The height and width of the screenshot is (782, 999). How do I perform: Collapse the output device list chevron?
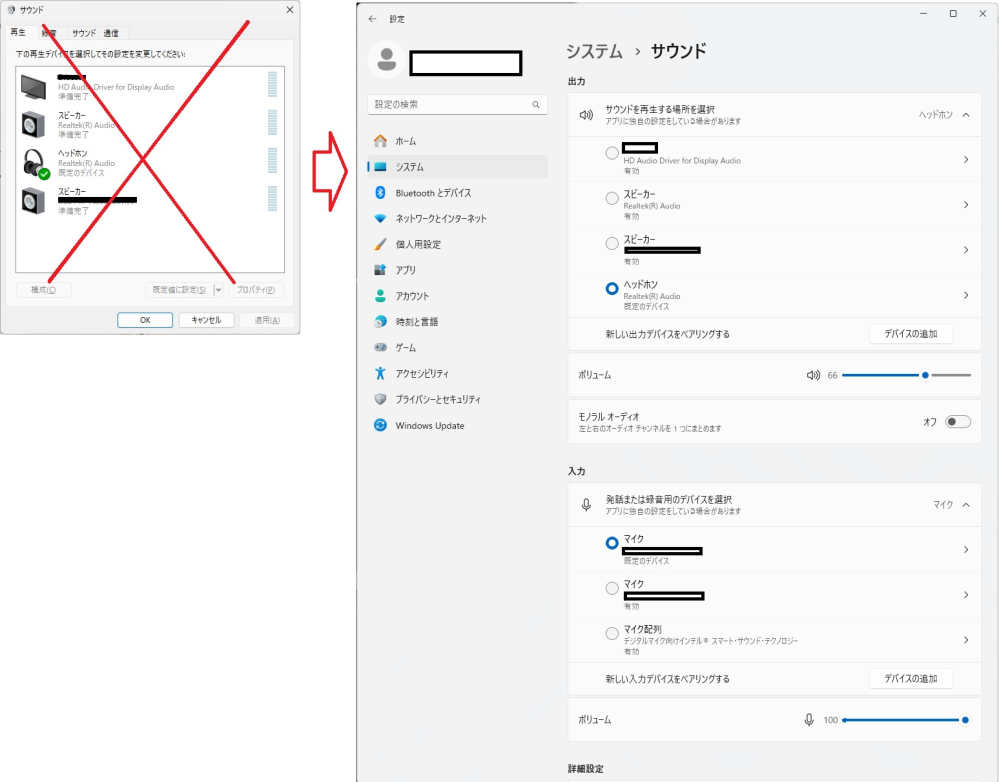[966, 115]
